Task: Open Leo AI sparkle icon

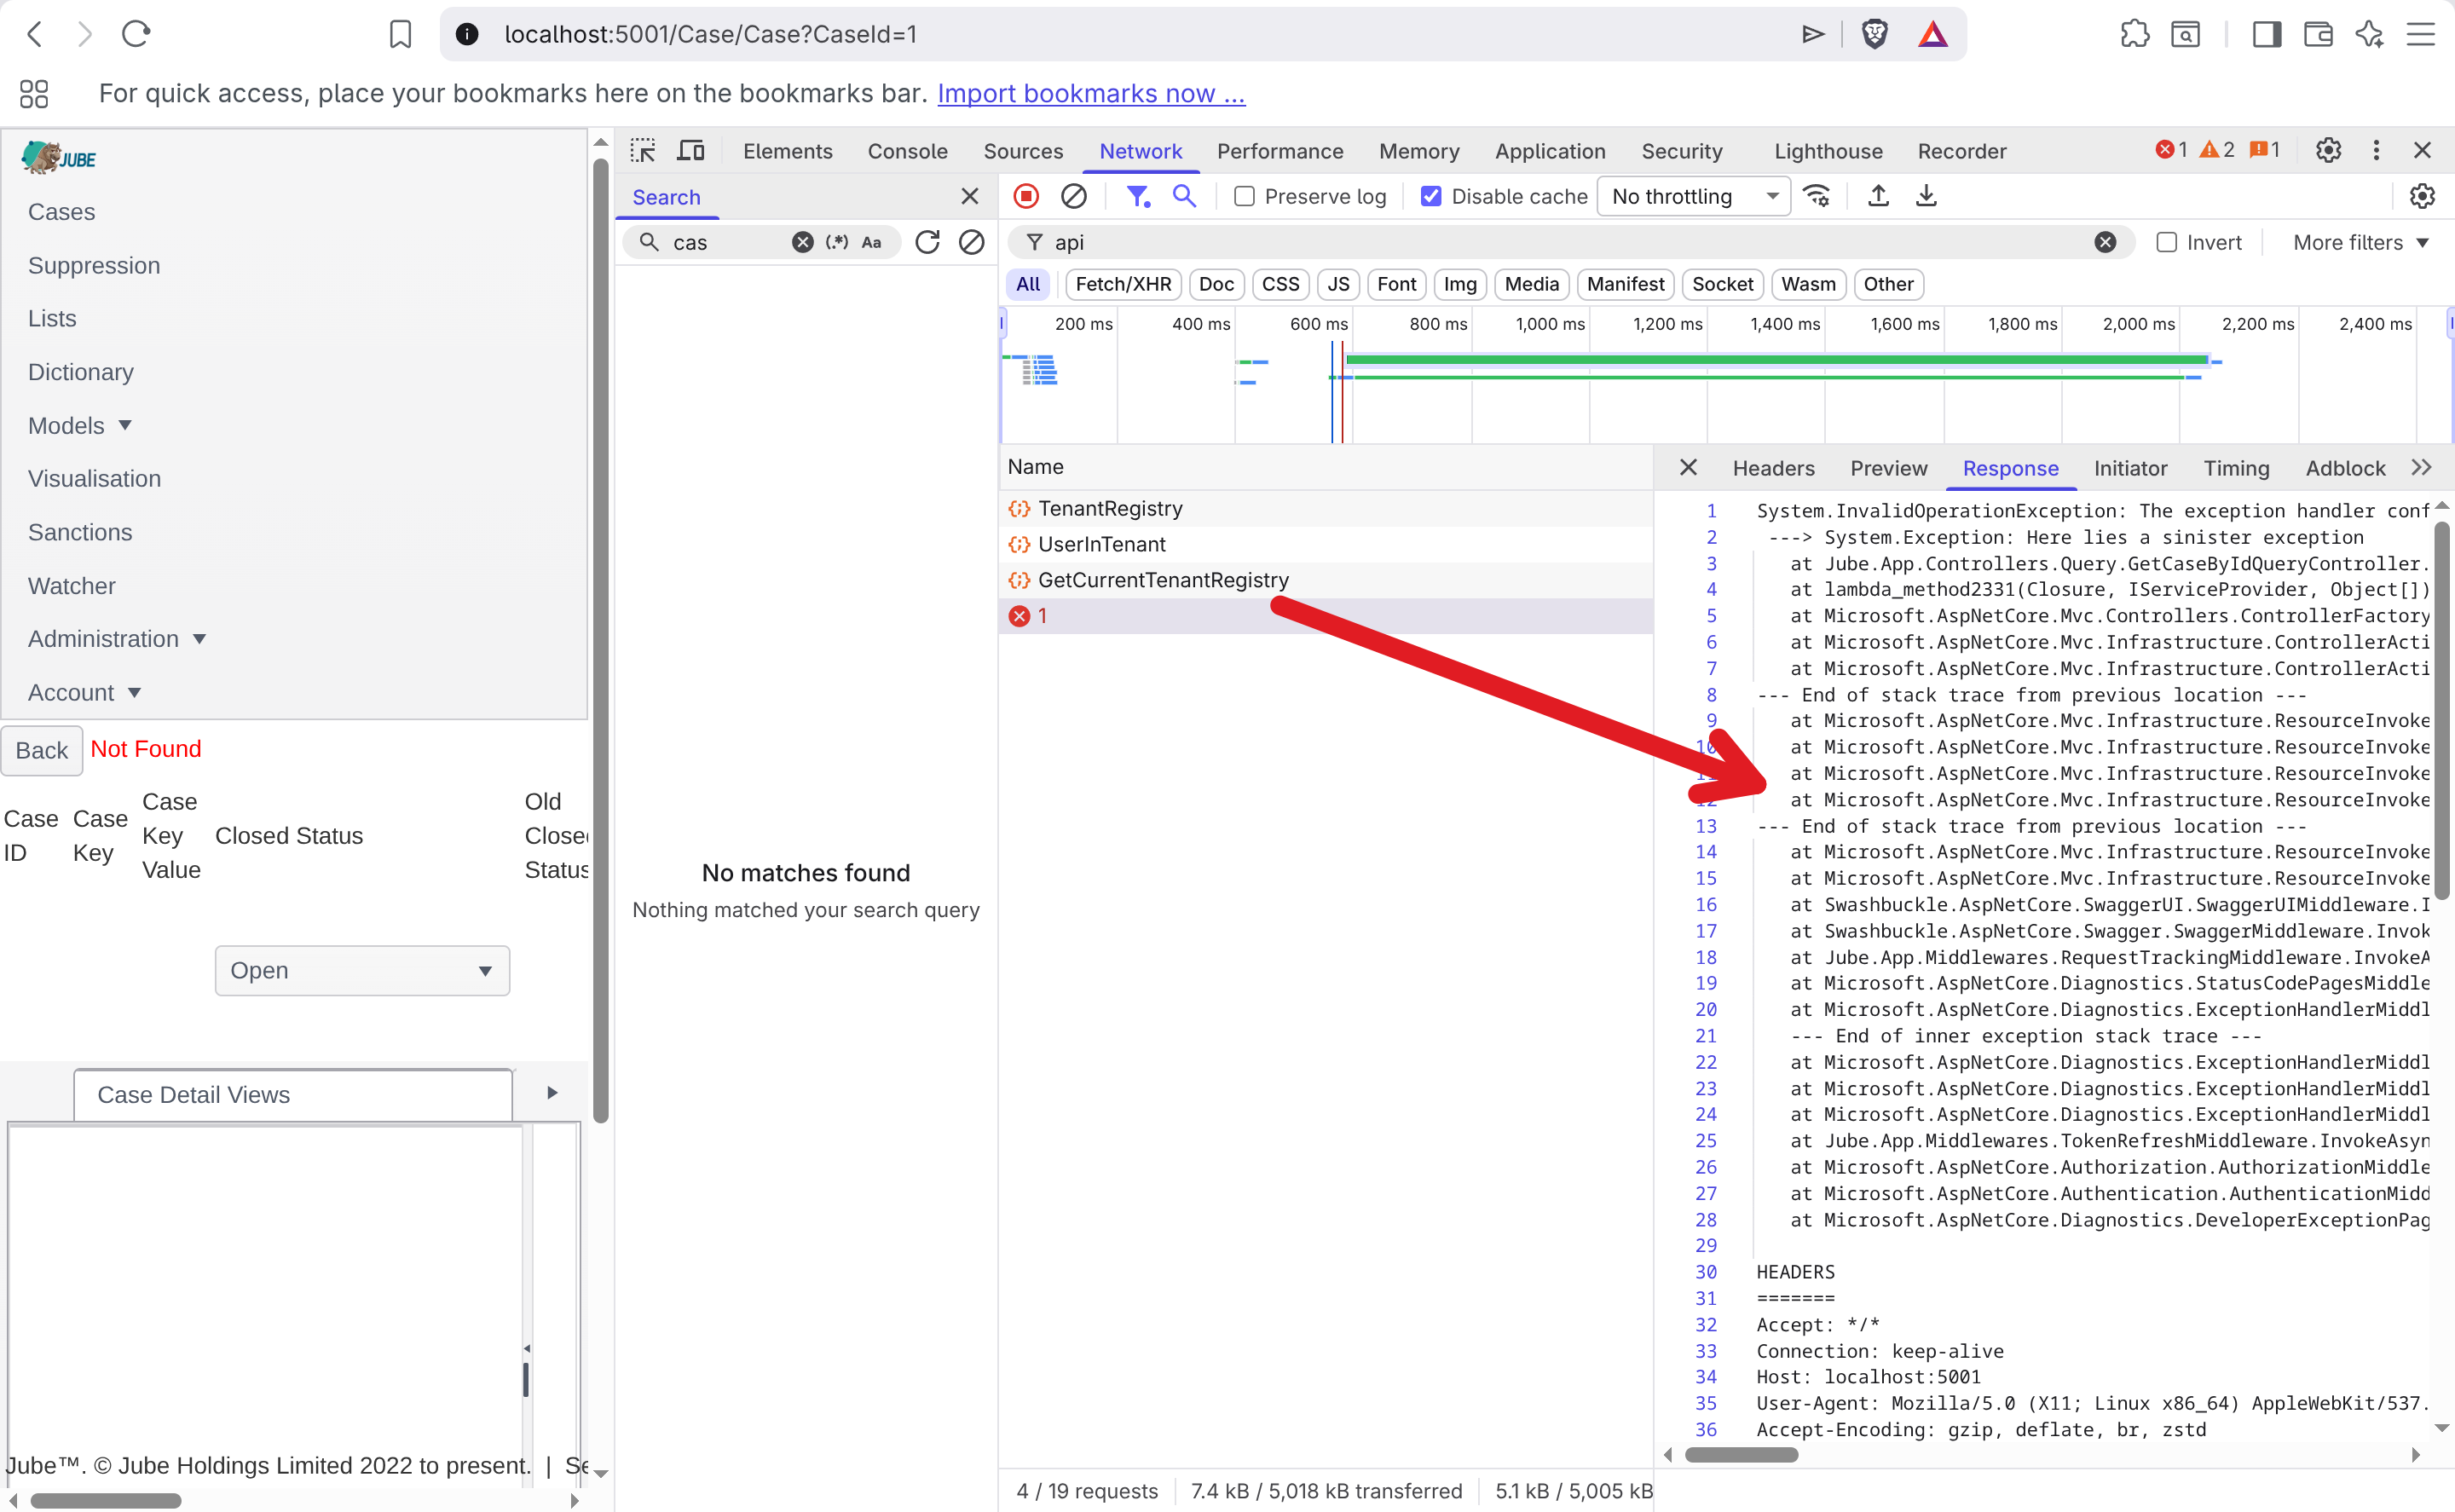Action: [2369, 34]
